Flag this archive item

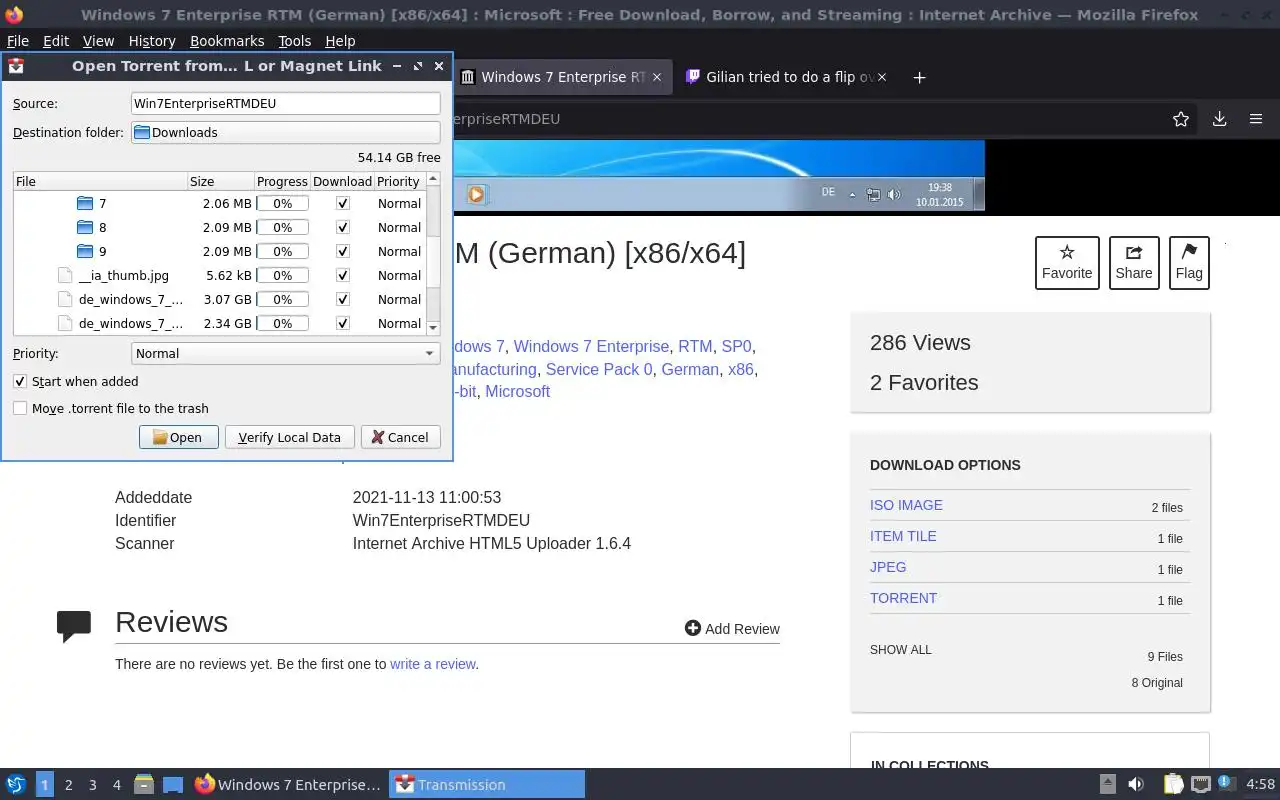coord(1189,263)
